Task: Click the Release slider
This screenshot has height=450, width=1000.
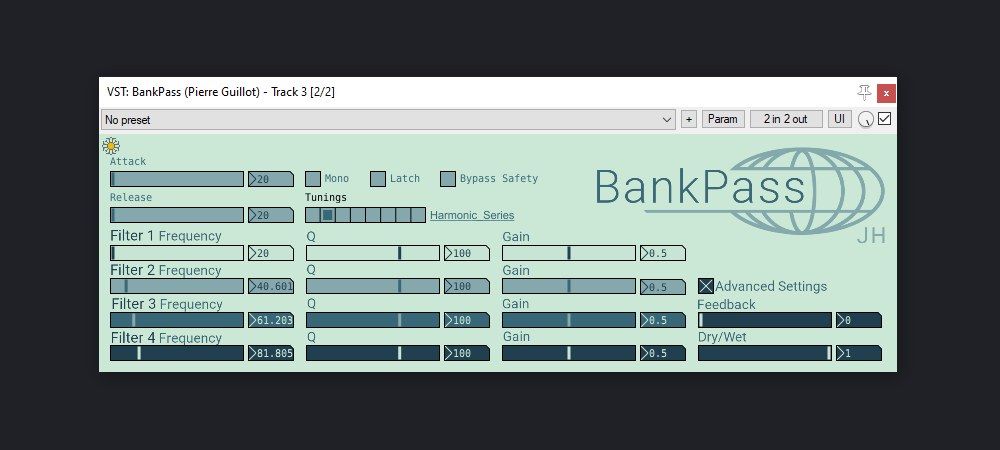Action: click(177, 215)
